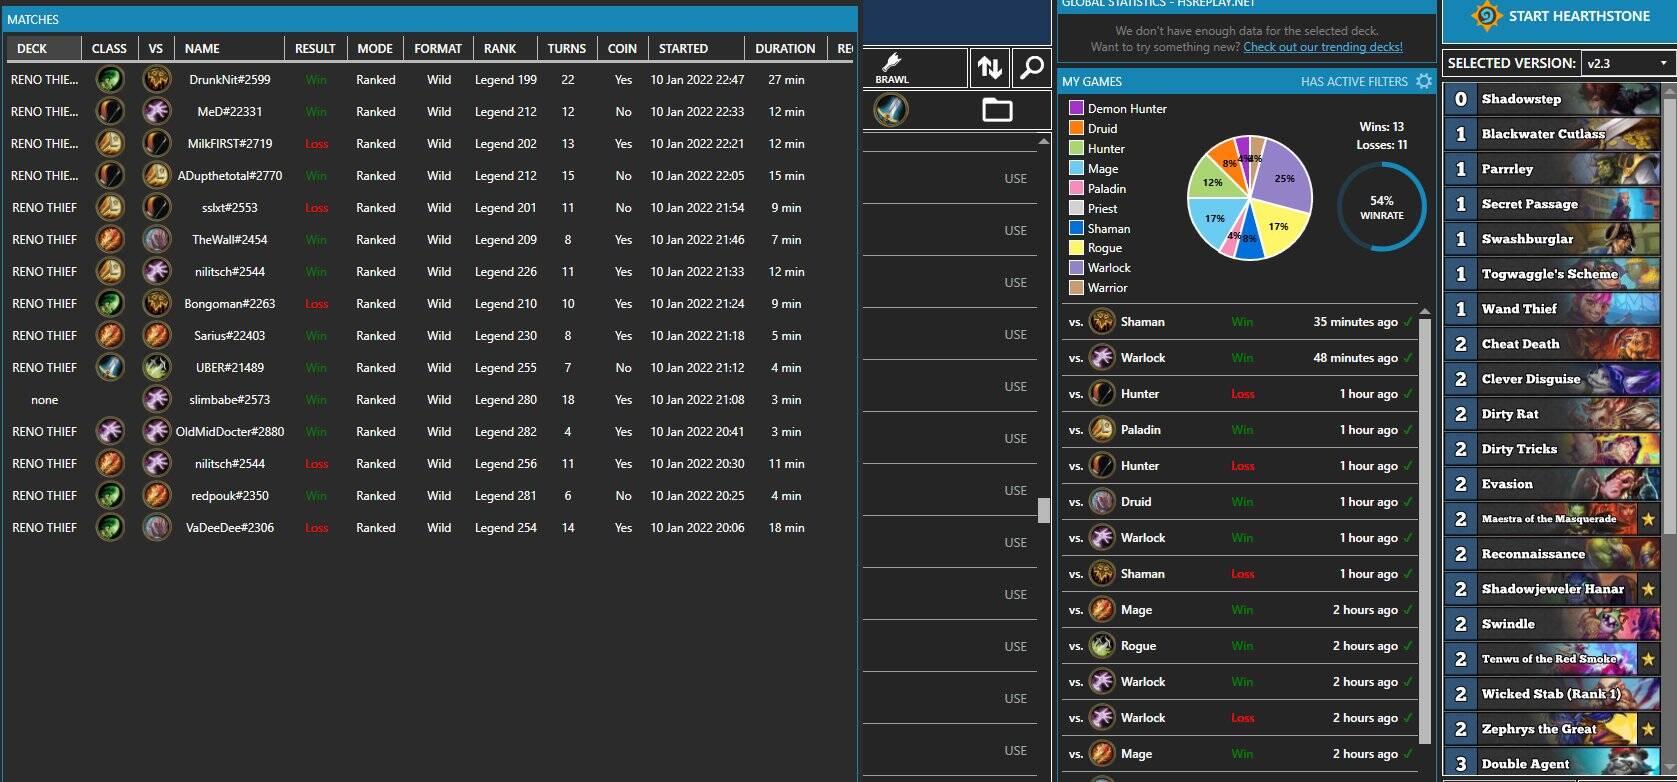Click the middle deck list scrollbar thumb

coord(1043,510)
